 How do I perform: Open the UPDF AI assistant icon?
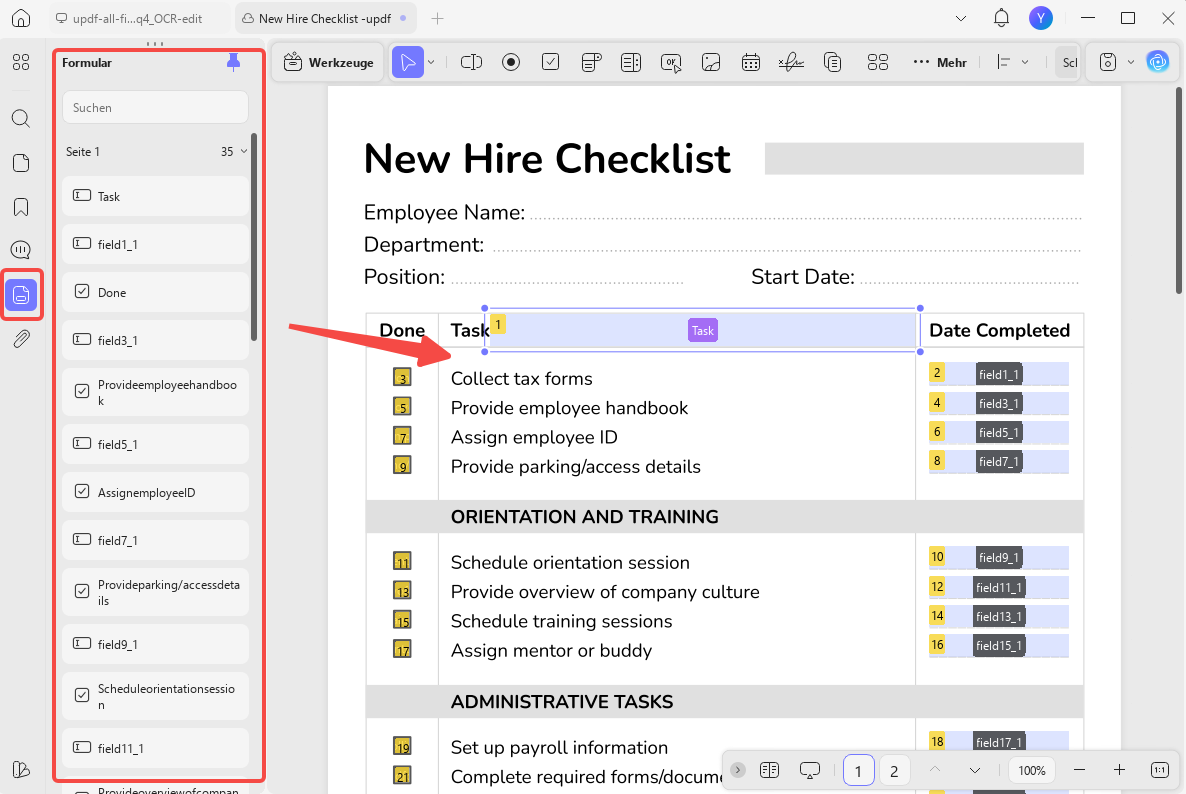(x=1157, y=62)
